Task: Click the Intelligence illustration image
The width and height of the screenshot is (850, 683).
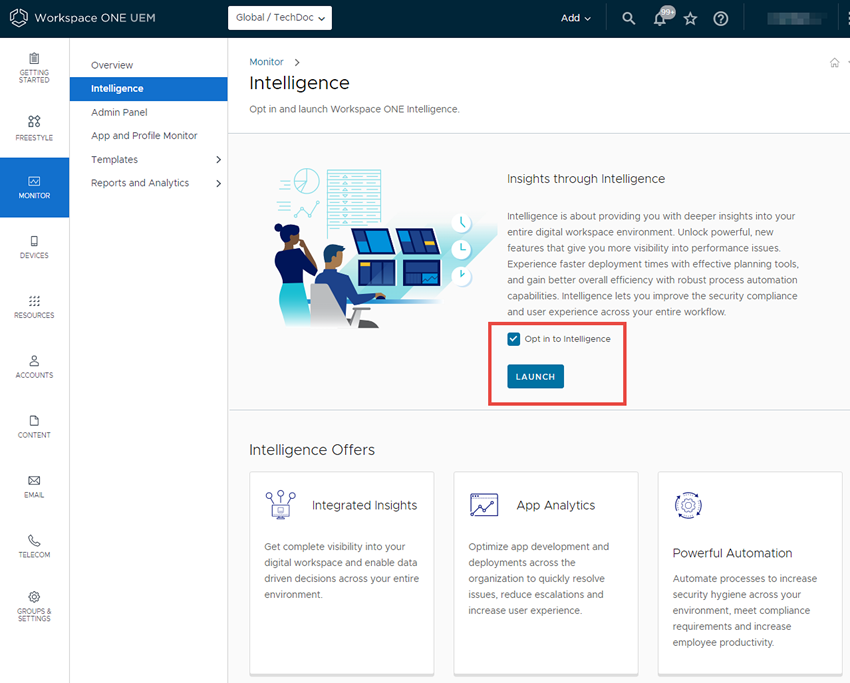Action: point(385,247)
